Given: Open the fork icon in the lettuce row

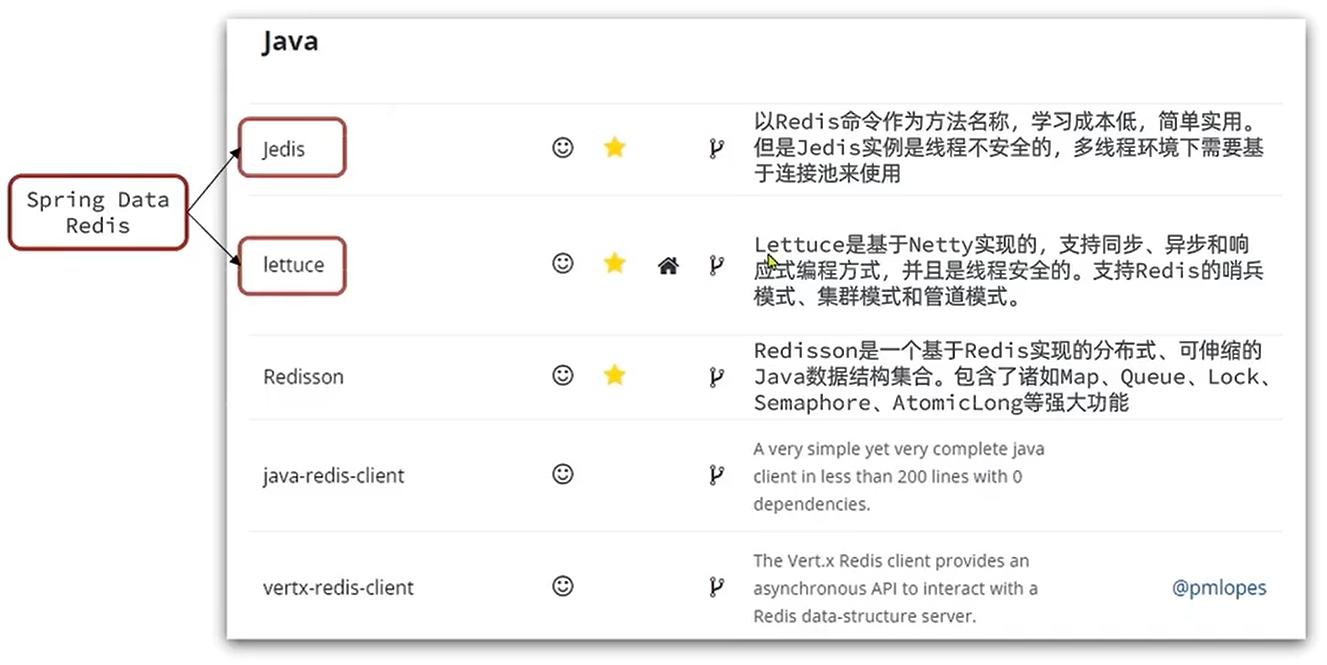Looking at the screenshot, I should pos(716,265).
